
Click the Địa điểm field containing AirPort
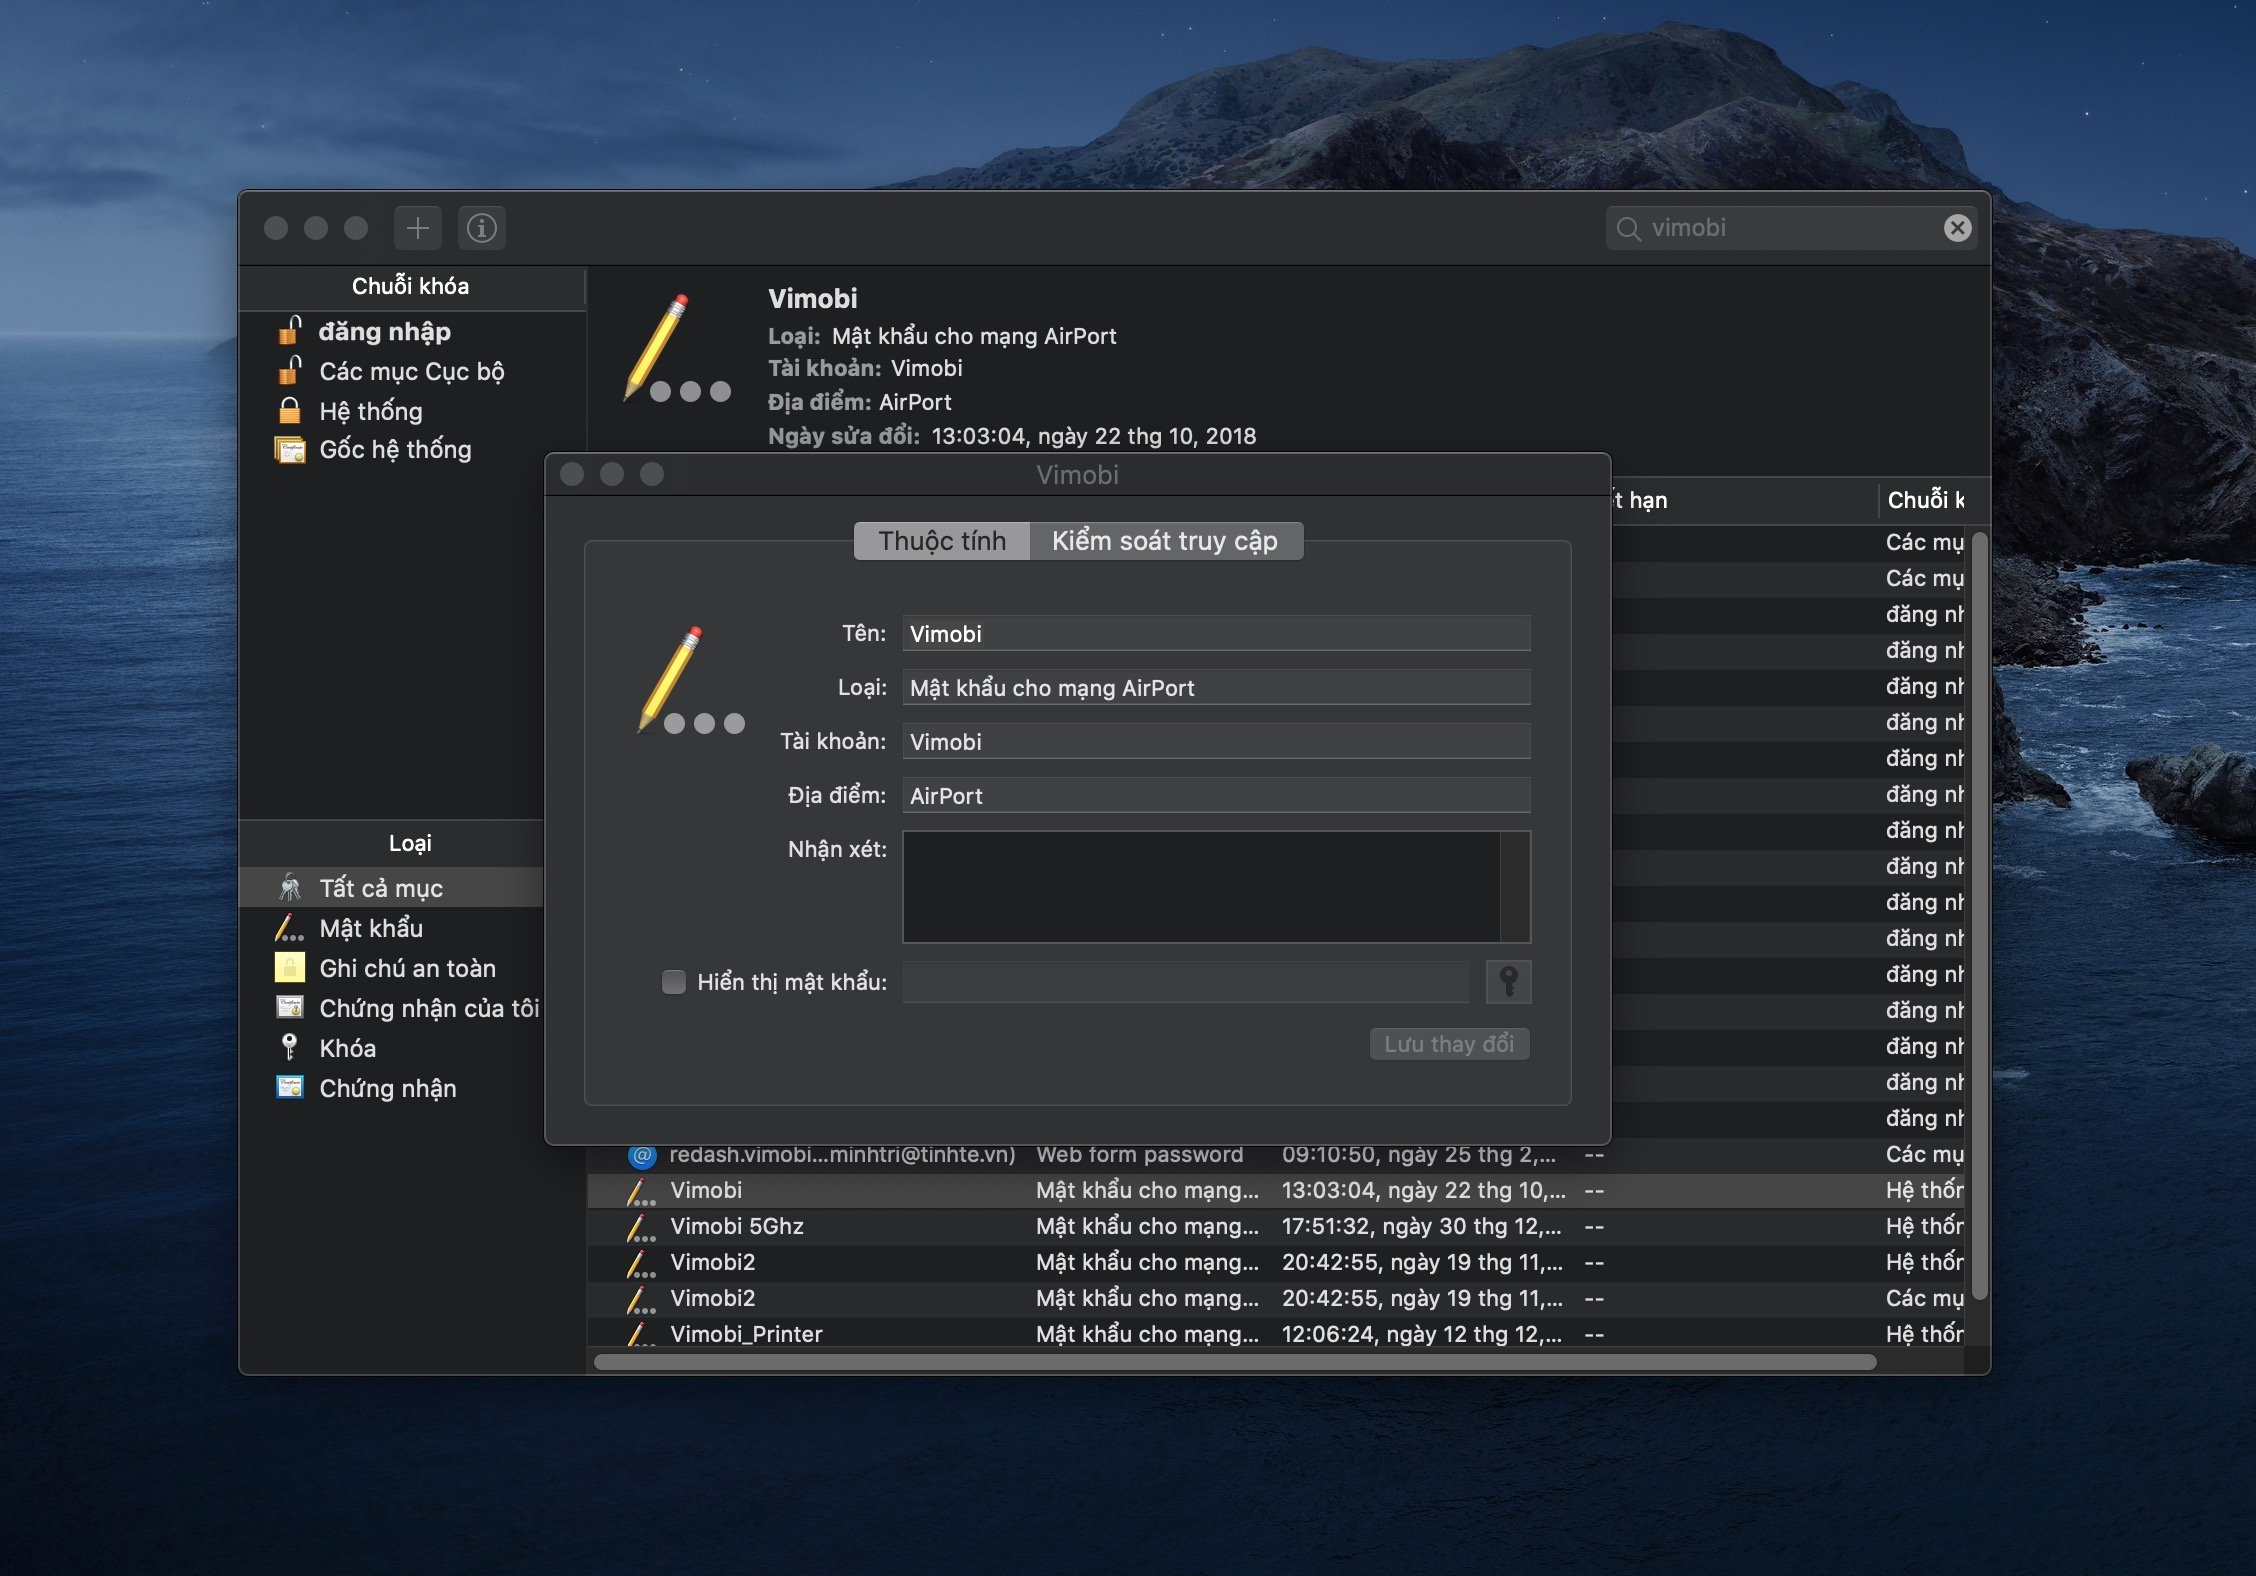coord(1216,795)
